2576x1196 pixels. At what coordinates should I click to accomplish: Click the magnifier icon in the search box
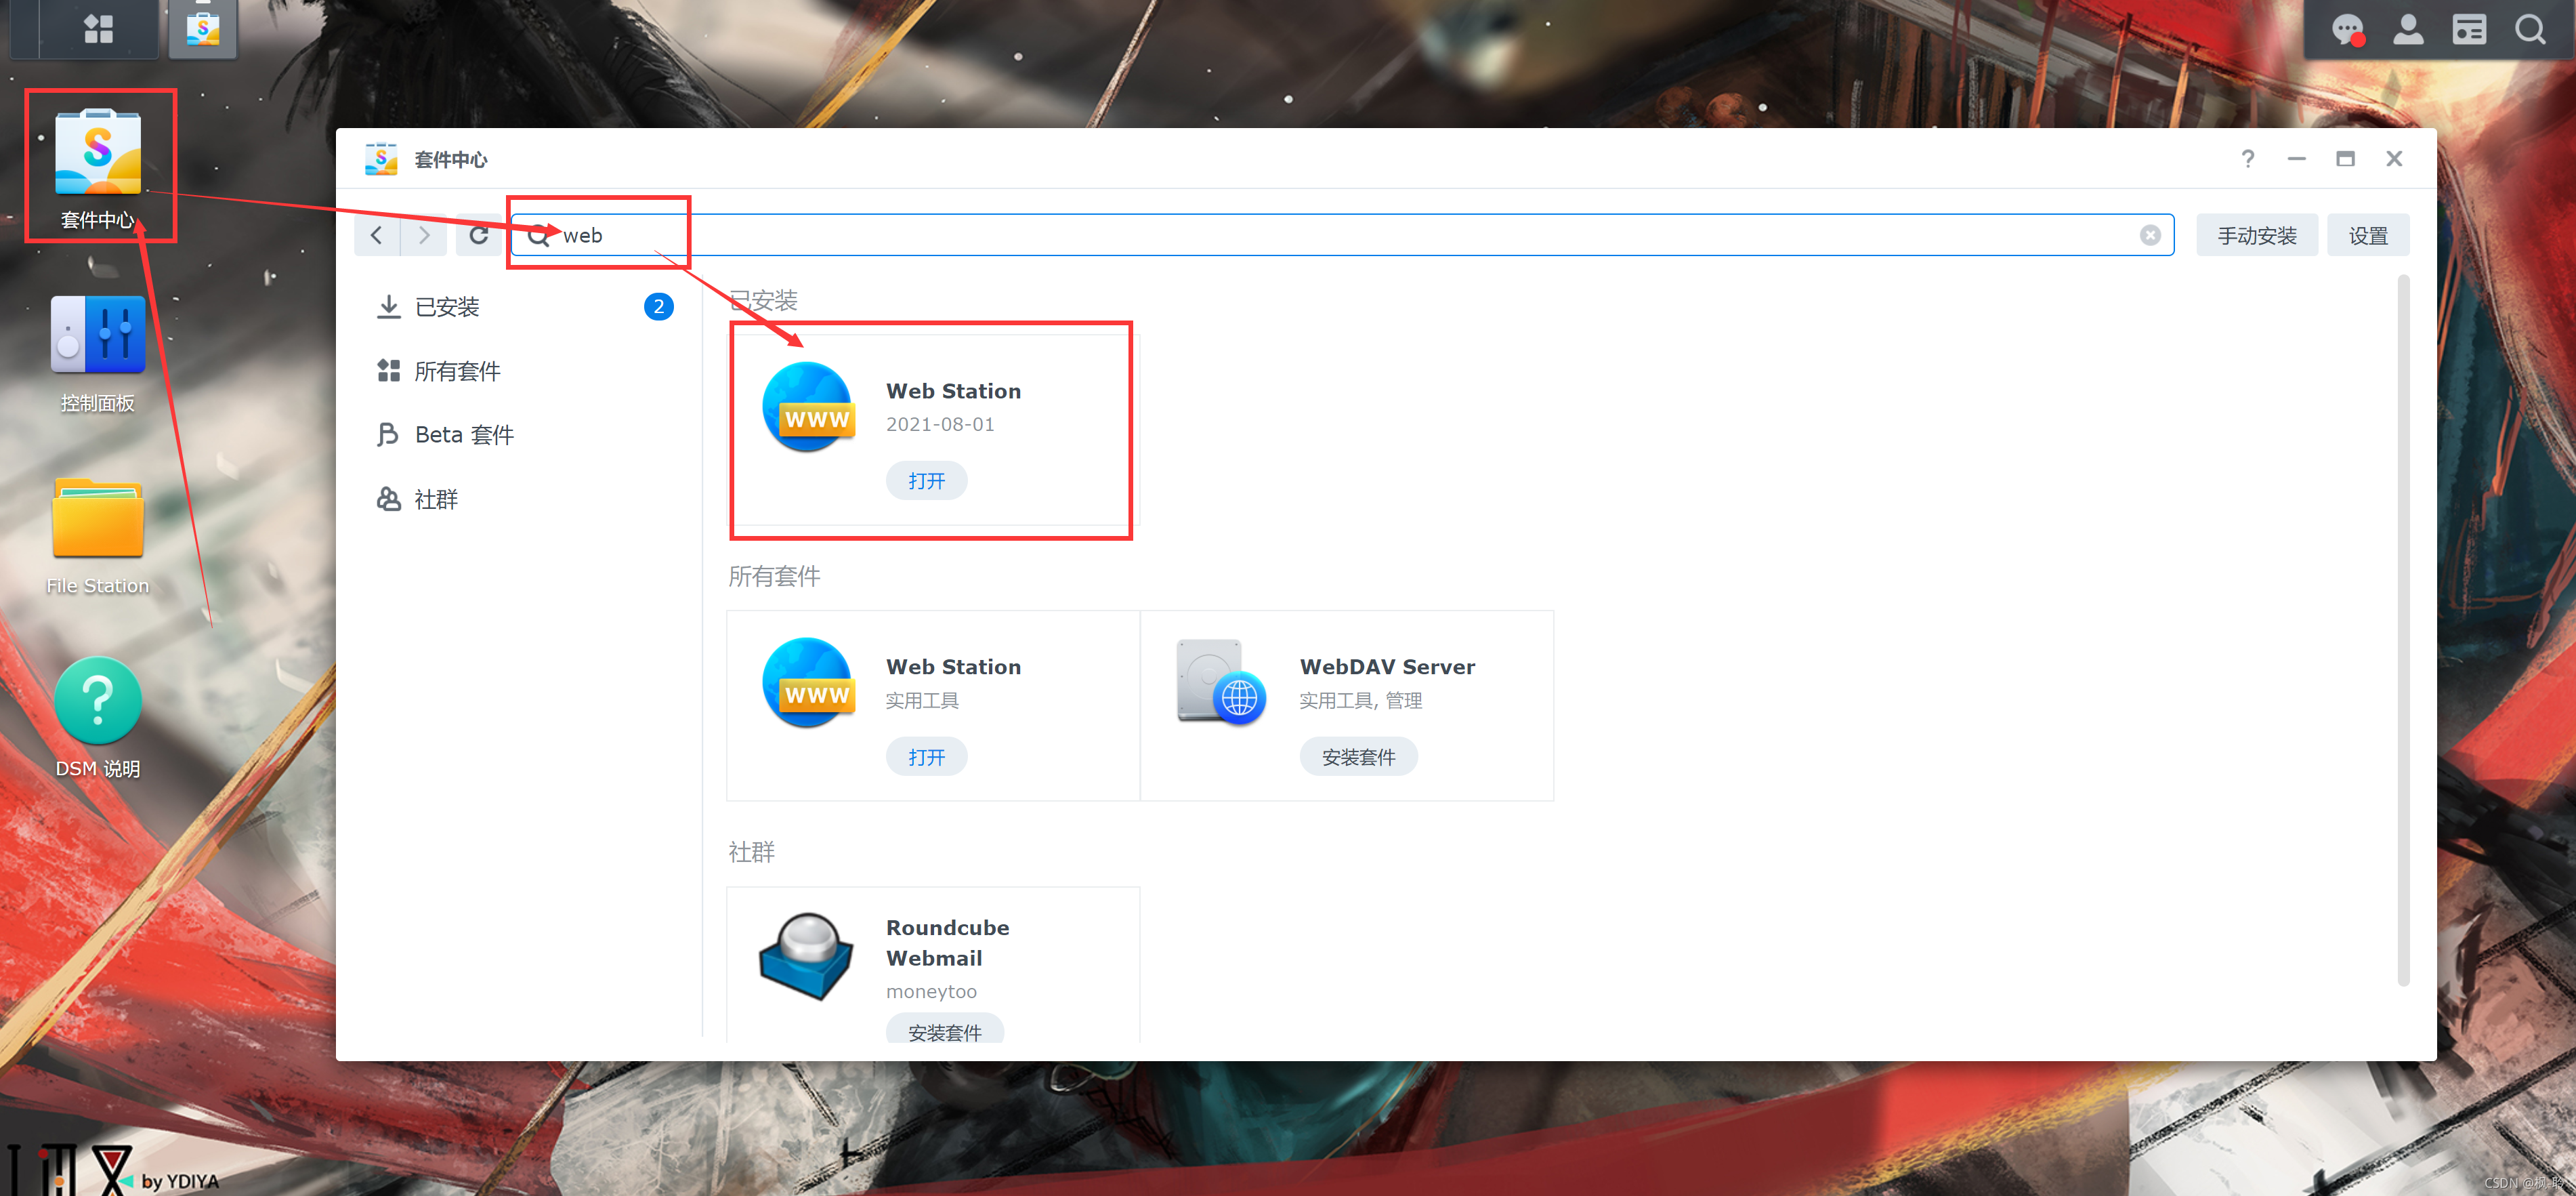(x=540, y=235)
